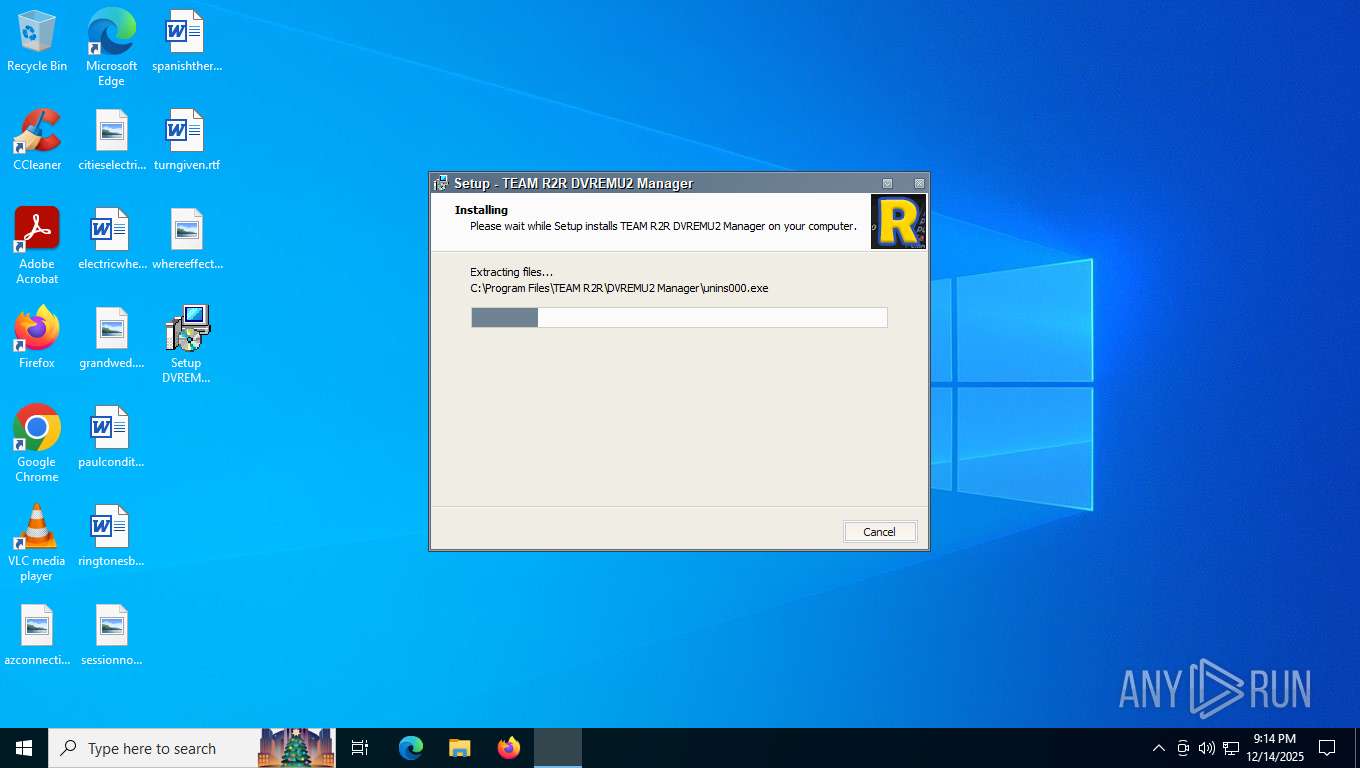
Task: Open the clock and calendar flyout
Action: tap(1274, 748)
